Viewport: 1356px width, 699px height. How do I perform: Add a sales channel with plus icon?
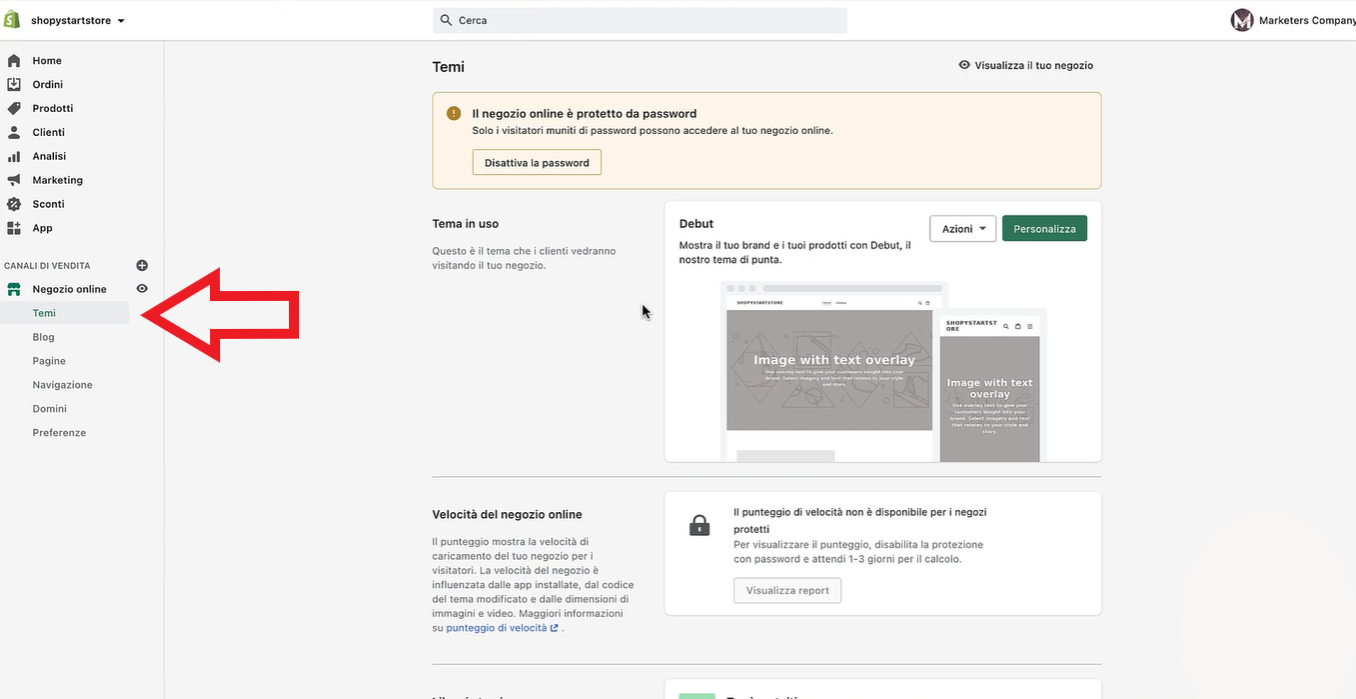[142, 266]
